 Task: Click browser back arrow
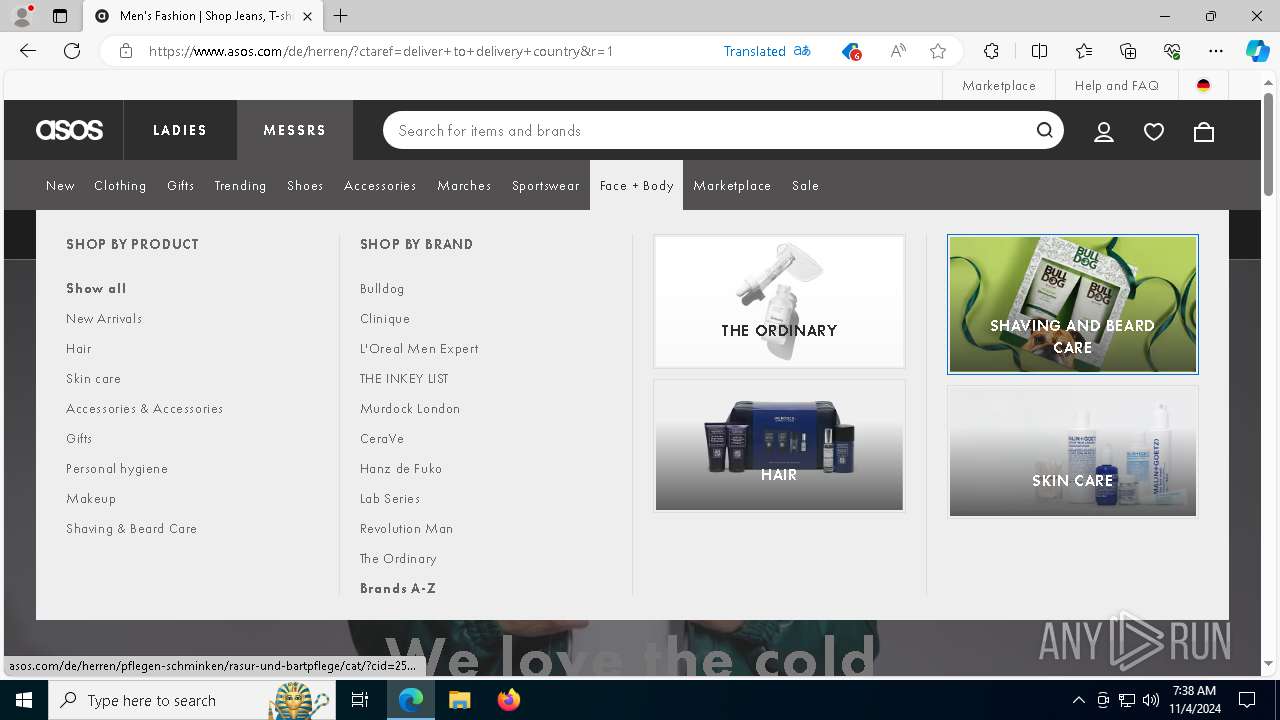click(28, 51)
